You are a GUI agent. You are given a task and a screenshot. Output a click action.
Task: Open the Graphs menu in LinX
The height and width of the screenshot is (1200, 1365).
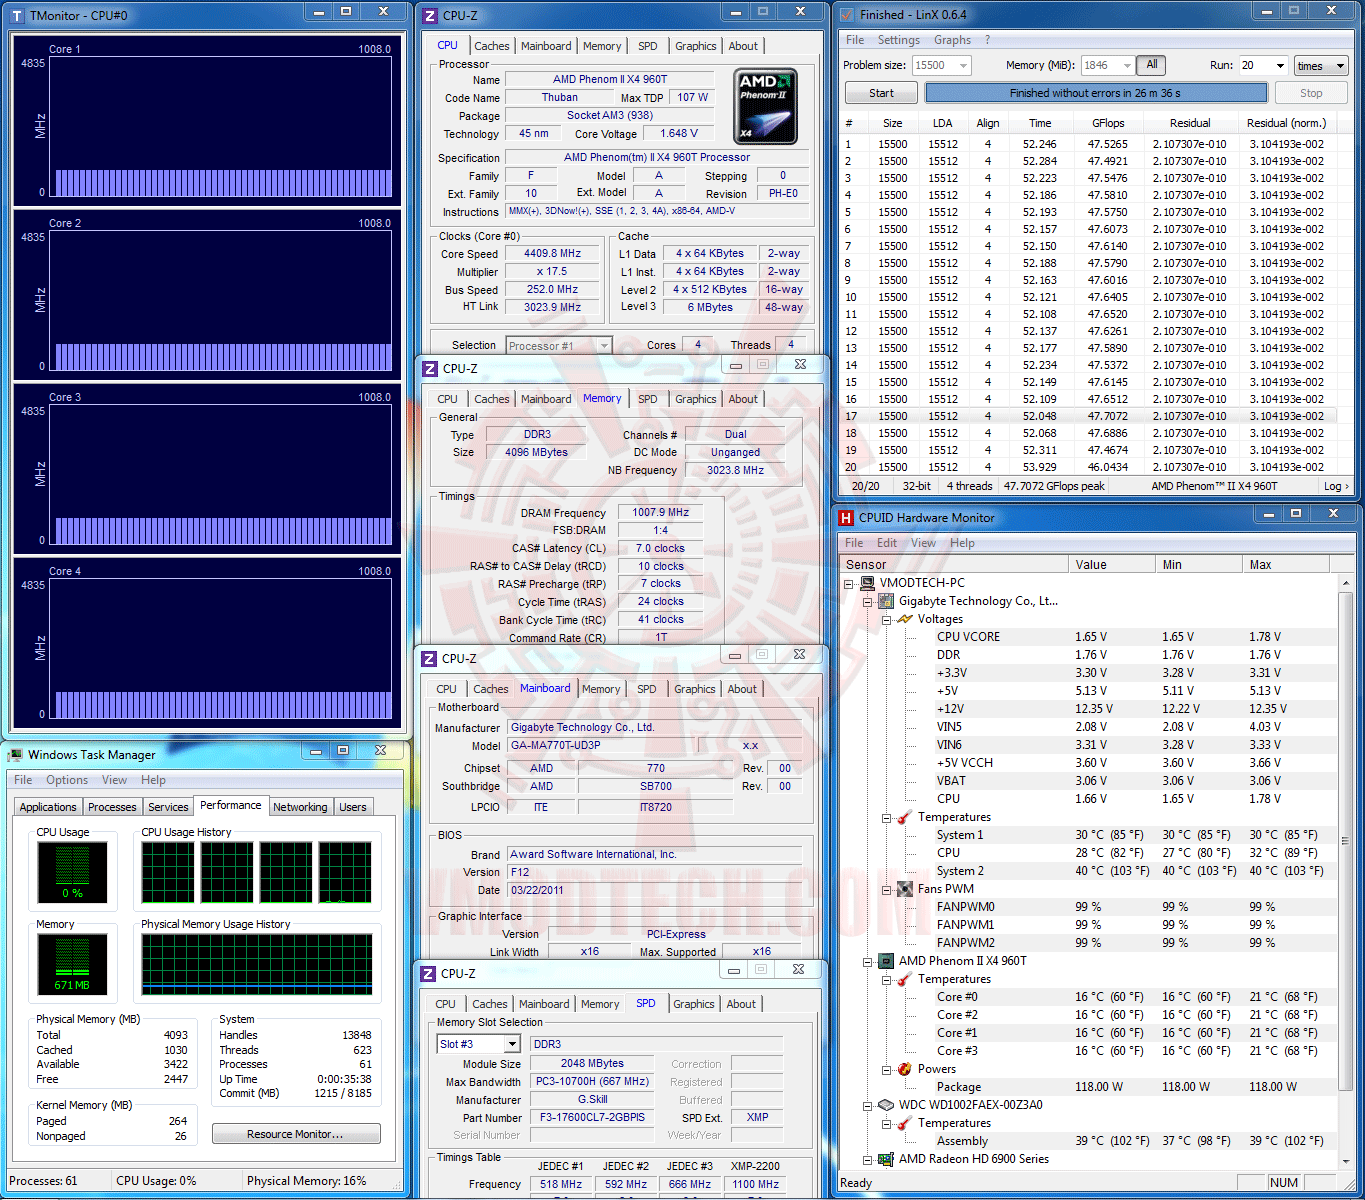tap(952, 40)
